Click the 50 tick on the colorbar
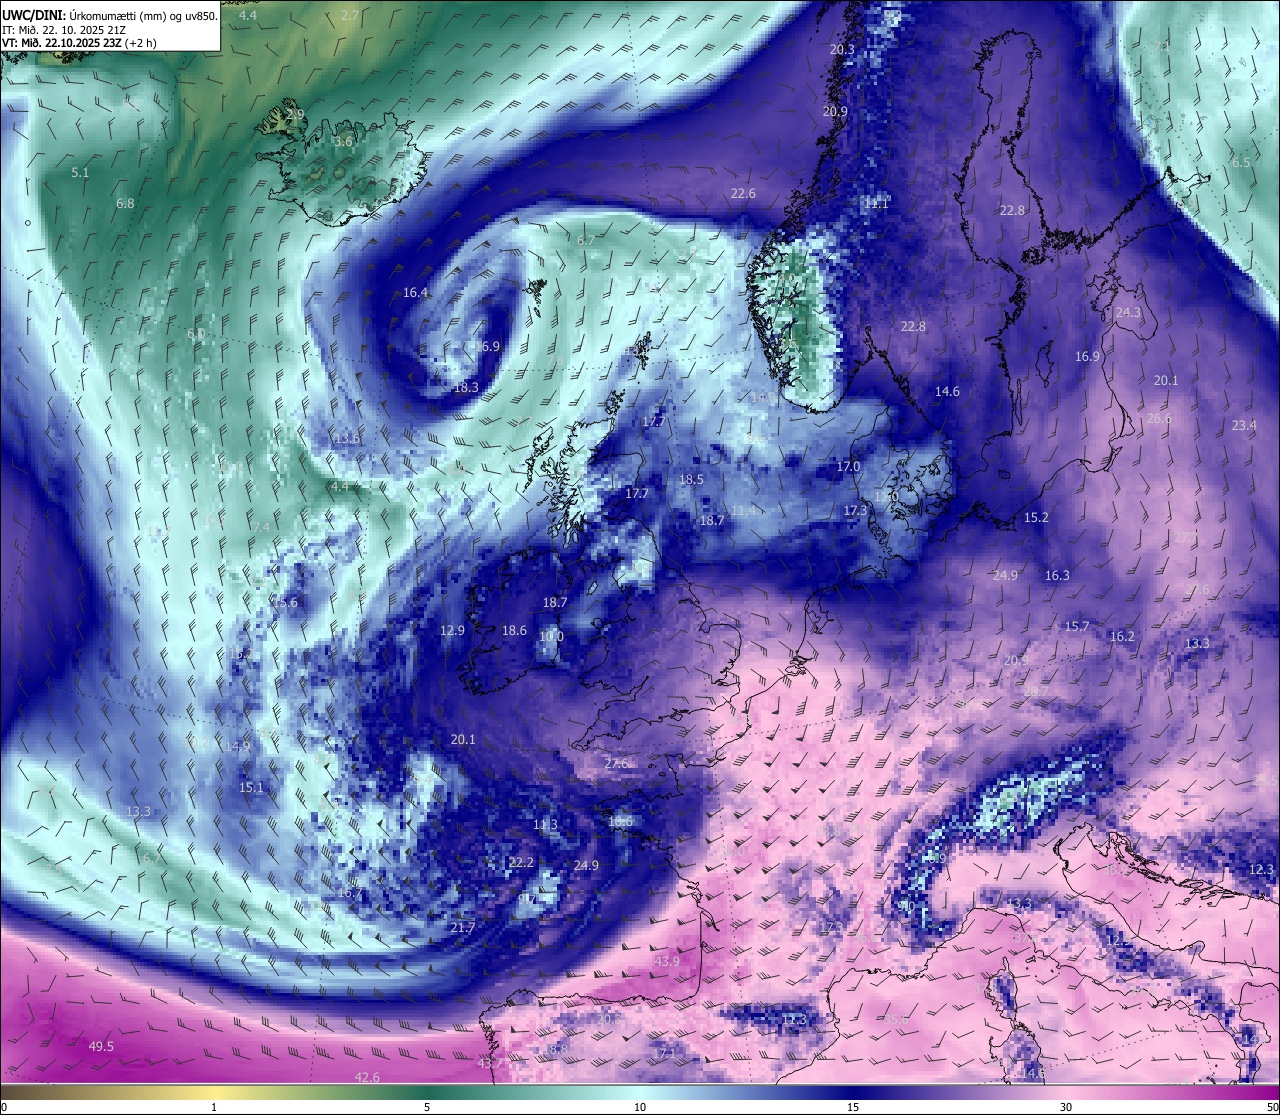This screenshot has height=1115, width=1280. coord(1272,1107)
